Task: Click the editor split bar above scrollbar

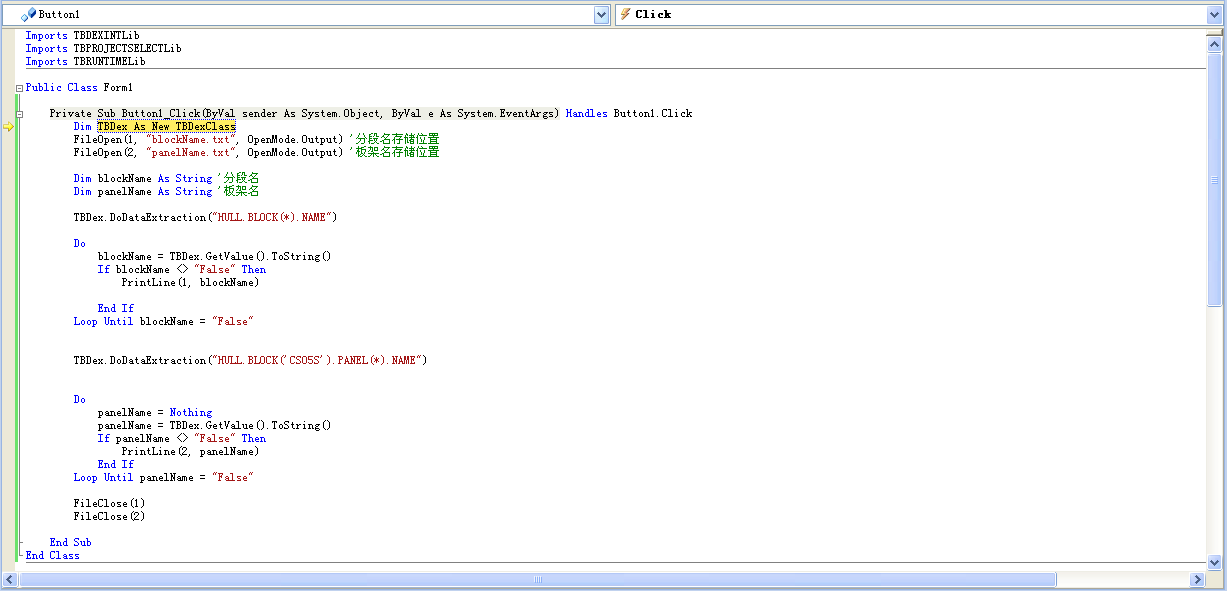Action: click(x=1214, y=32)
